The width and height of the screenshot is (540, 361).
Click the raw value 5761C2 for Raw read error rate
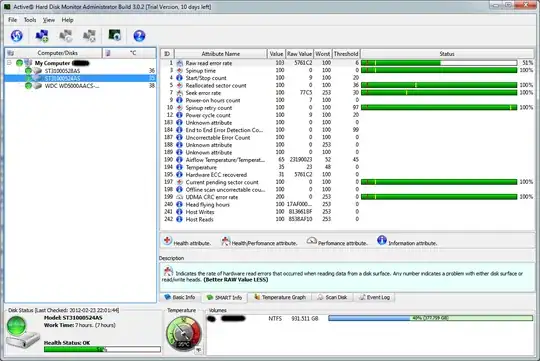pos(303,63)
